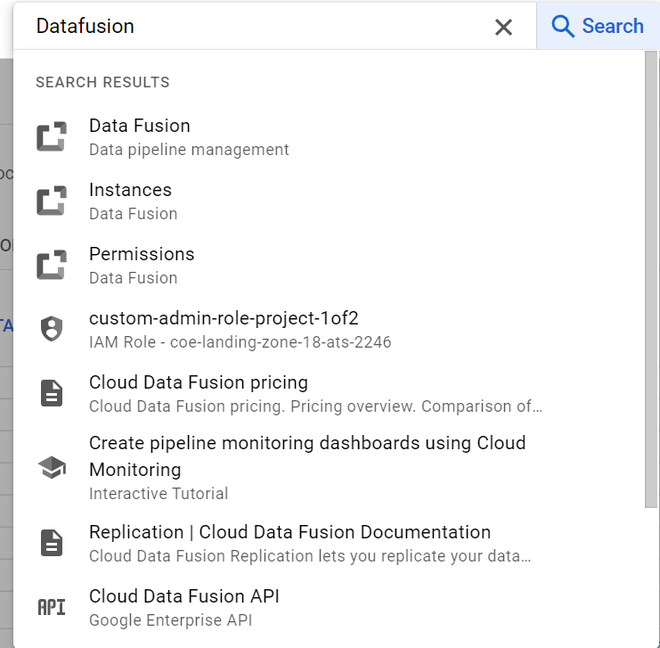Click the Instances result icon

(x=51, y=201)
